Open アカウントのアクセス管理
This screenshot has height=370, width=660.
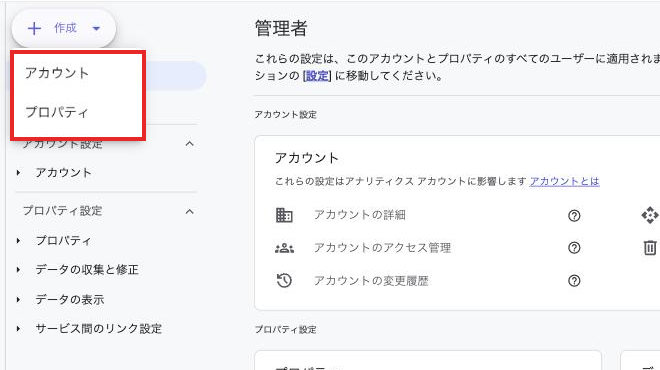(383, 248)
